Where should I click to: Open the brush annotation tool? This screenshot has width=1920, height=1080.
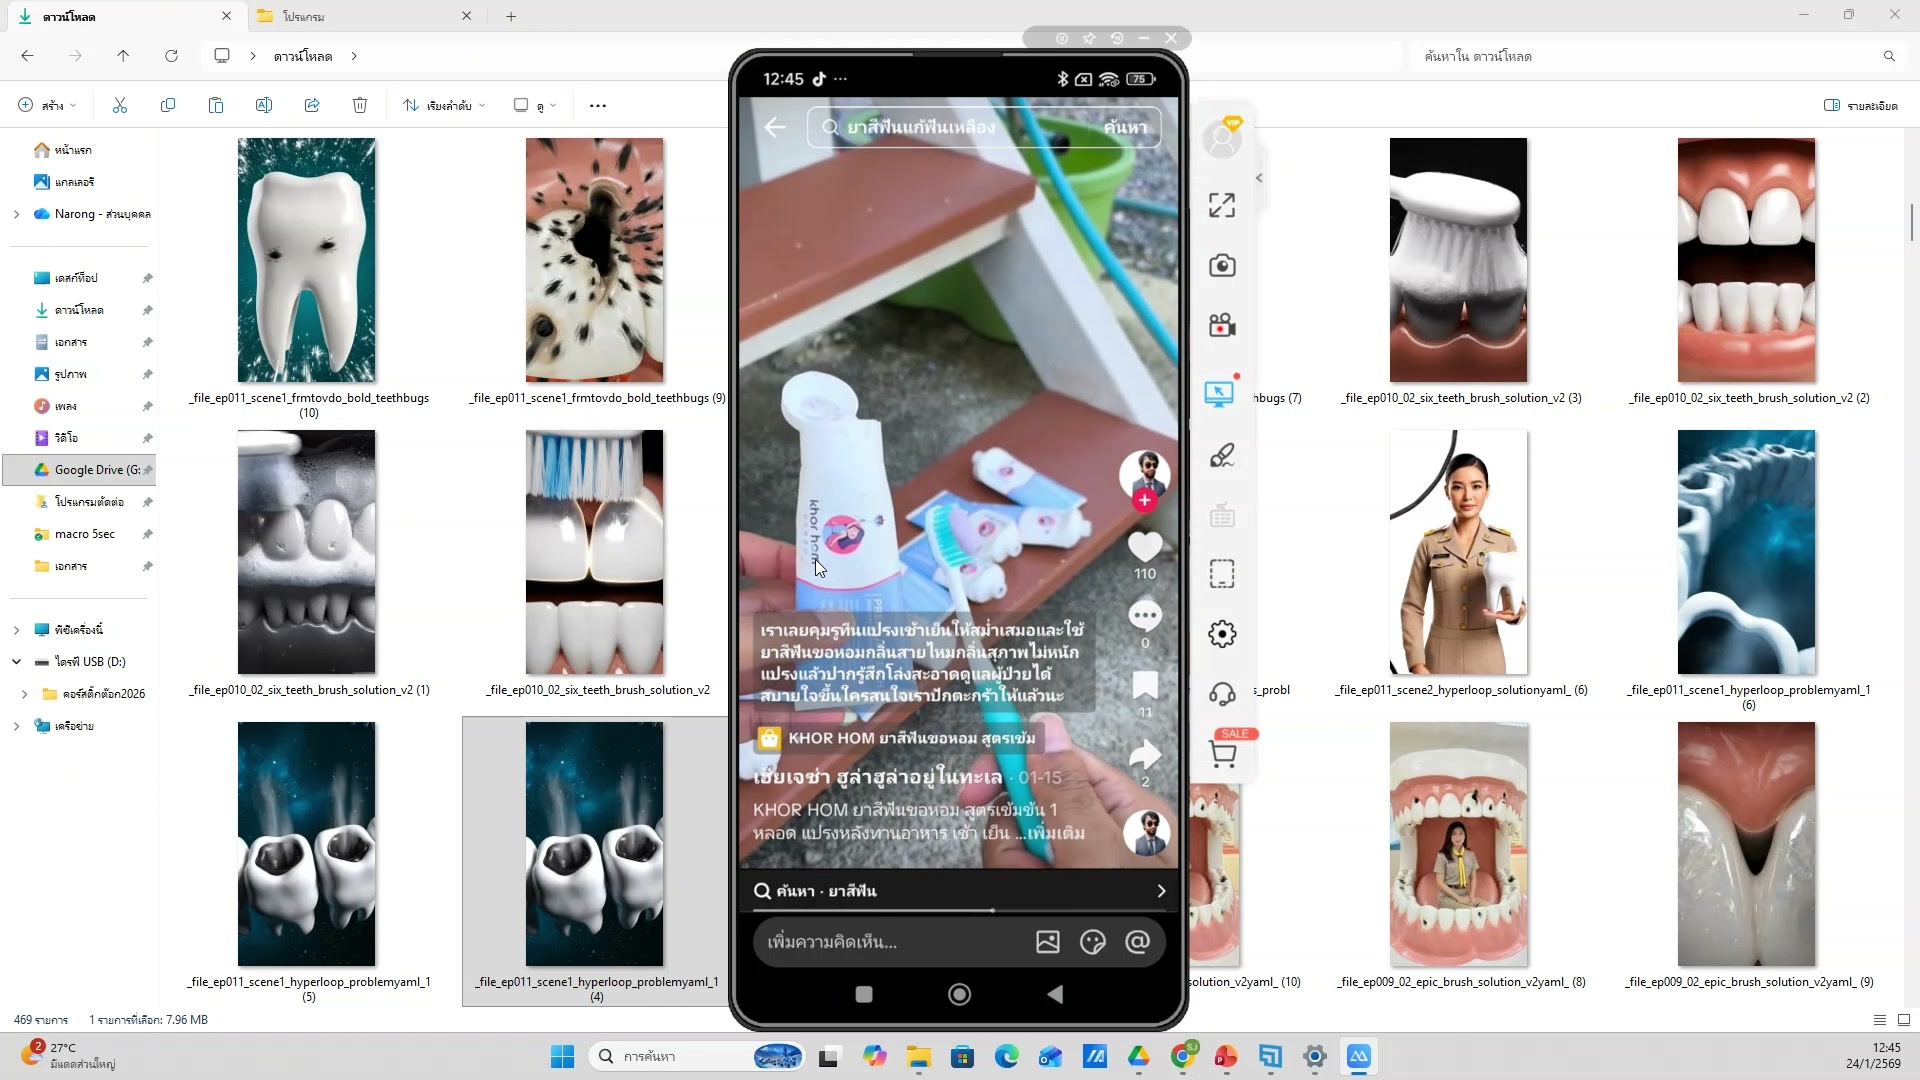(x=1222, y=455)
